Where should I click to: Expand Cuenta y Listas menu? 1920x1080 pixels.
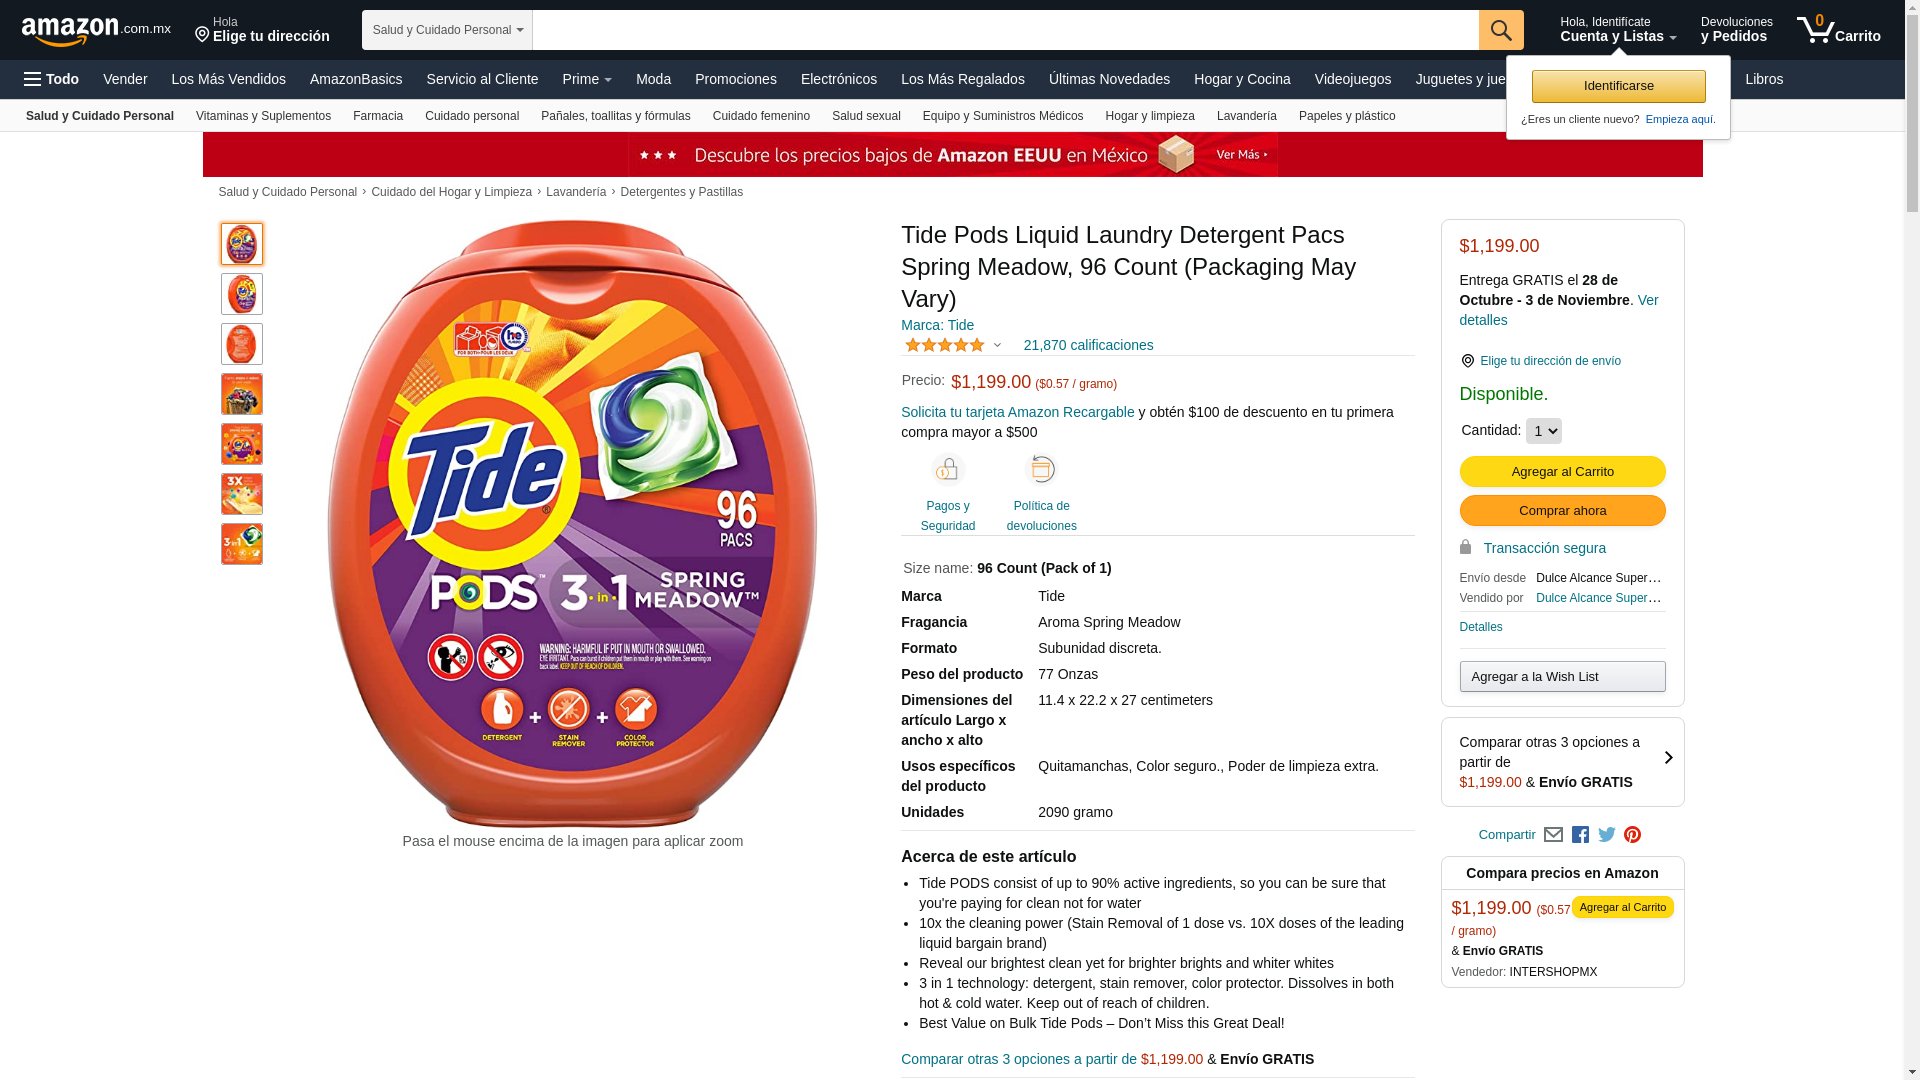point(1618,30)
